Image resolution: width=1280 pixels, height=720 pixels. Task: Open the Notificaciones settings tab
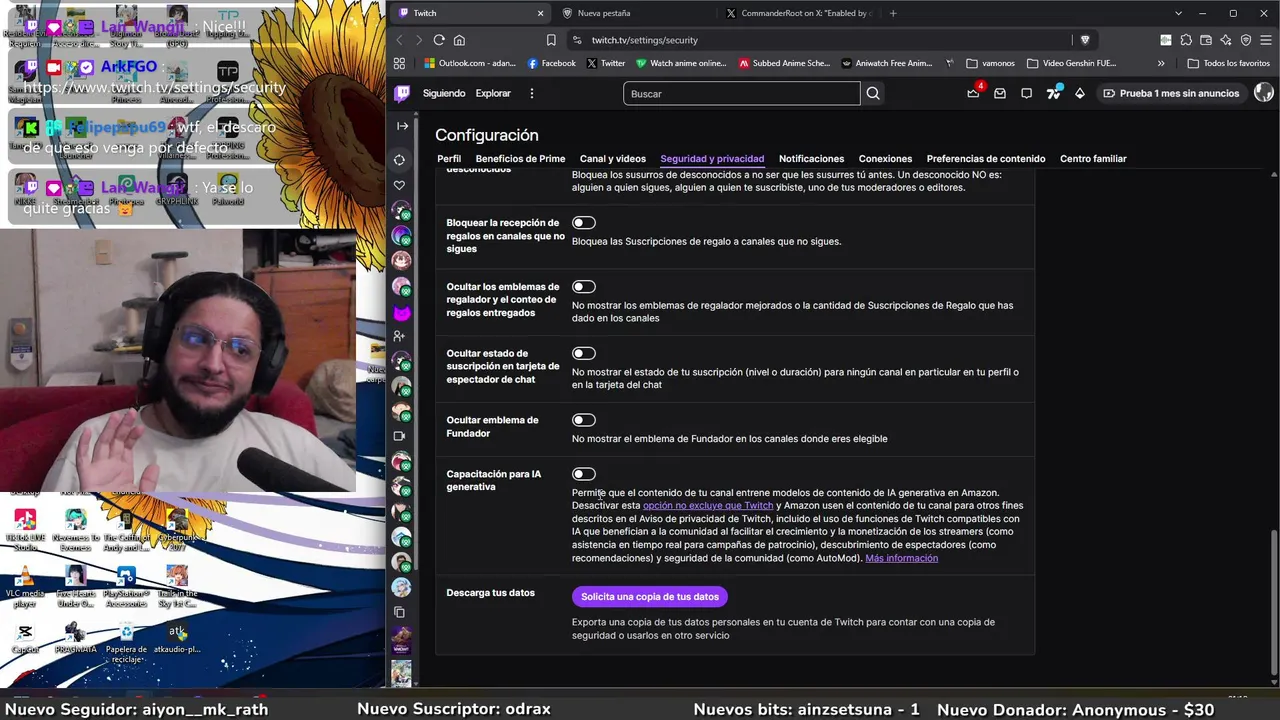(811, 158)
